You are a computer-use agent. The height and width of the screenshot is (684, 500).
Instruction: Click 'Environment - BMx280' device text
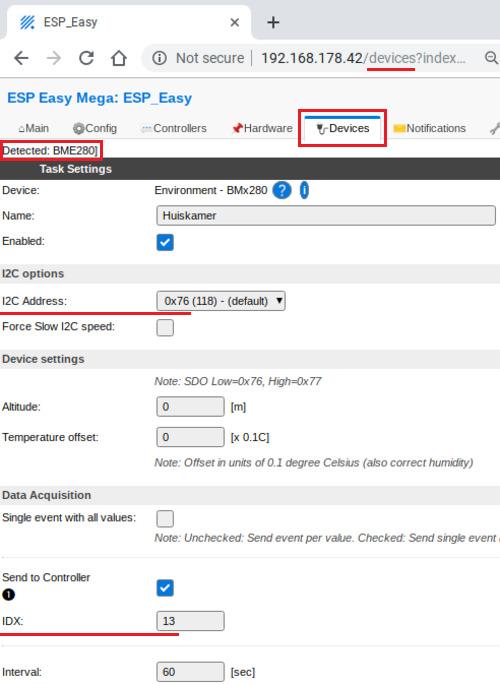211,190
